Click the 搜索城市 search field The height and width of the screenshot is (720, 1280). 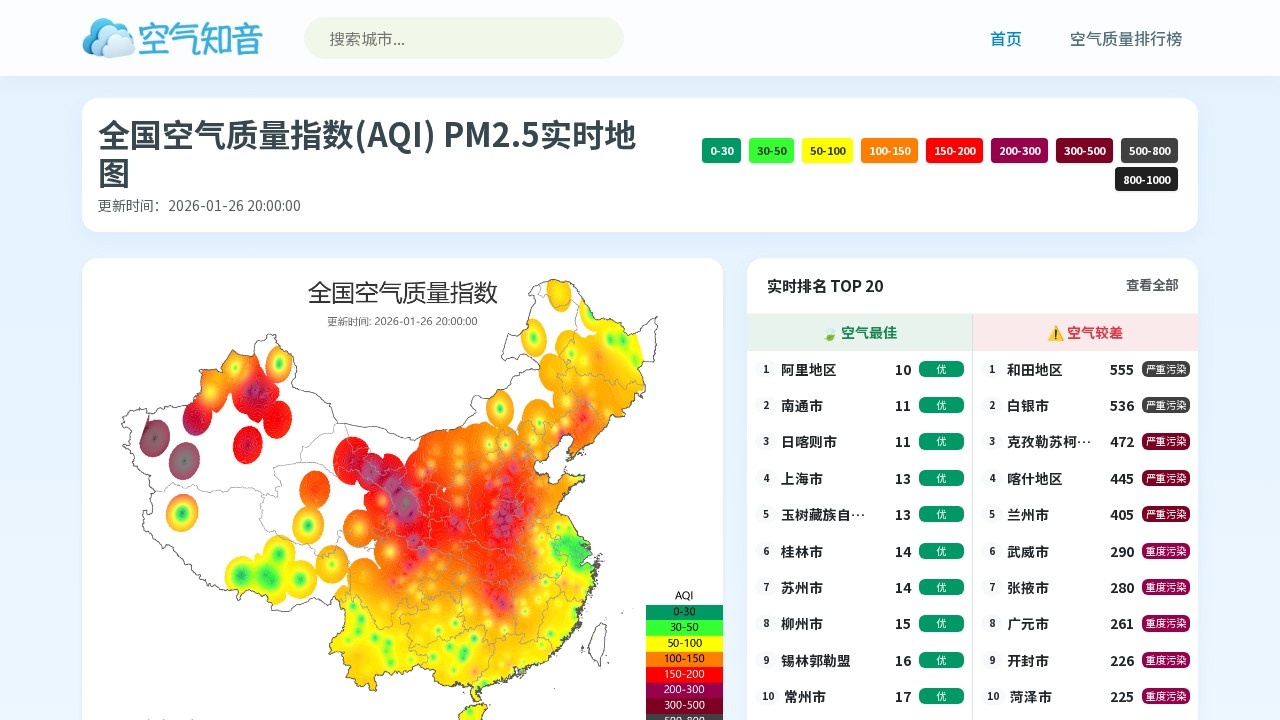tap(463, 39)
